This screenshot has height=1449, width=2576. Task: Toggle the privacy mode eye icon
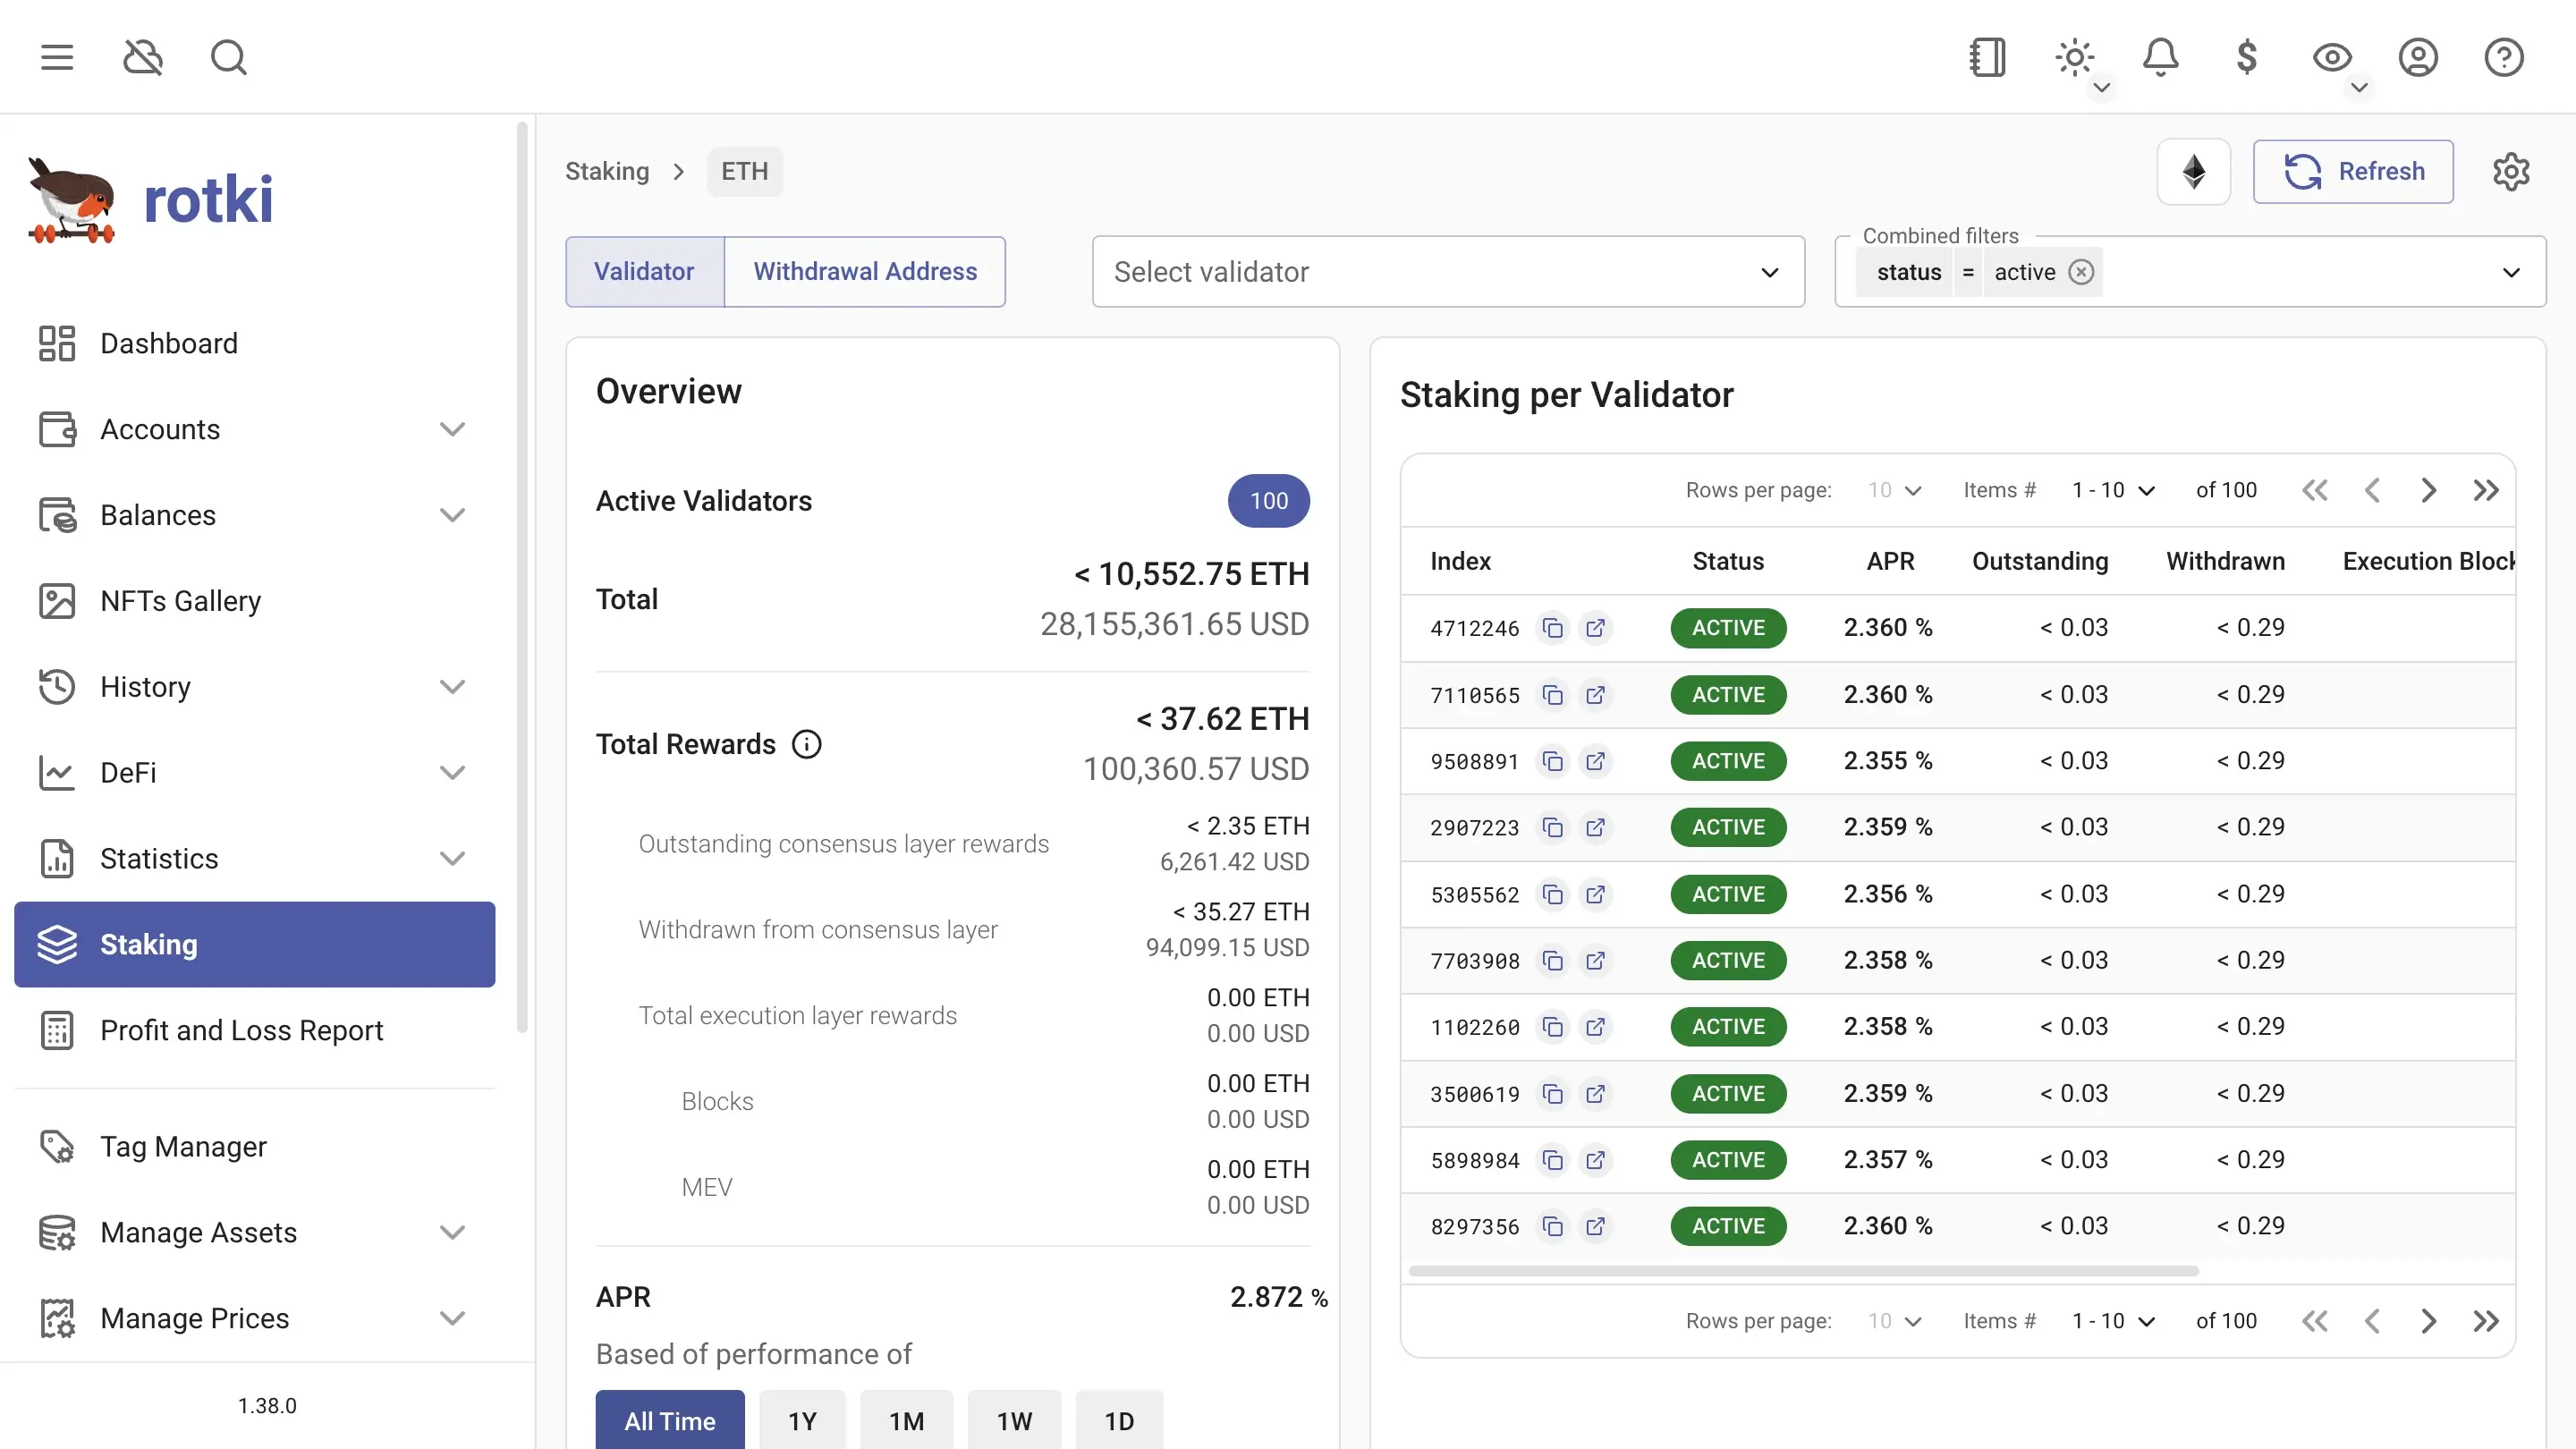click(2332, 57)
